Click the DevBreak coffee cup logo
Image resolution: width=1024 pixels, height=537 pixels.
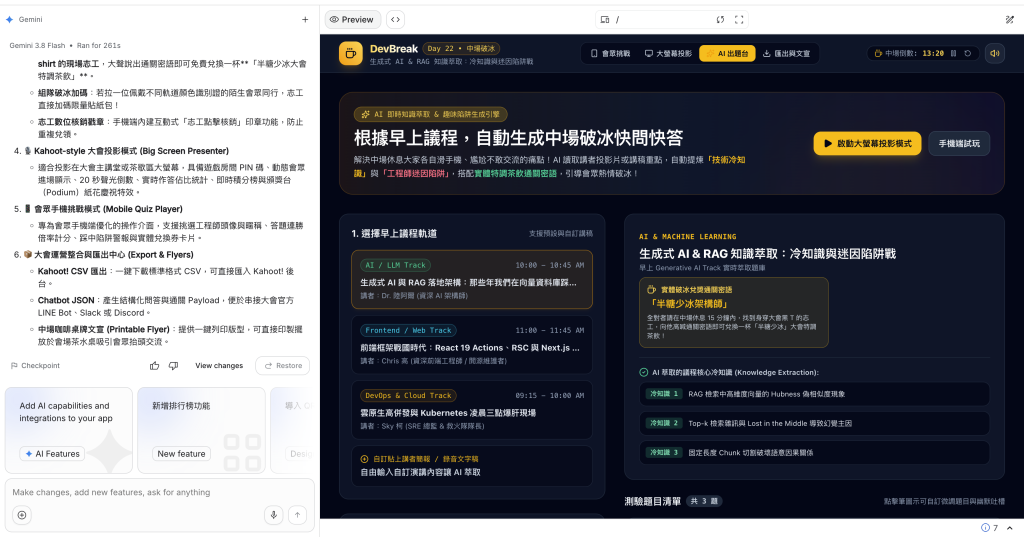(x=351, y=53)
